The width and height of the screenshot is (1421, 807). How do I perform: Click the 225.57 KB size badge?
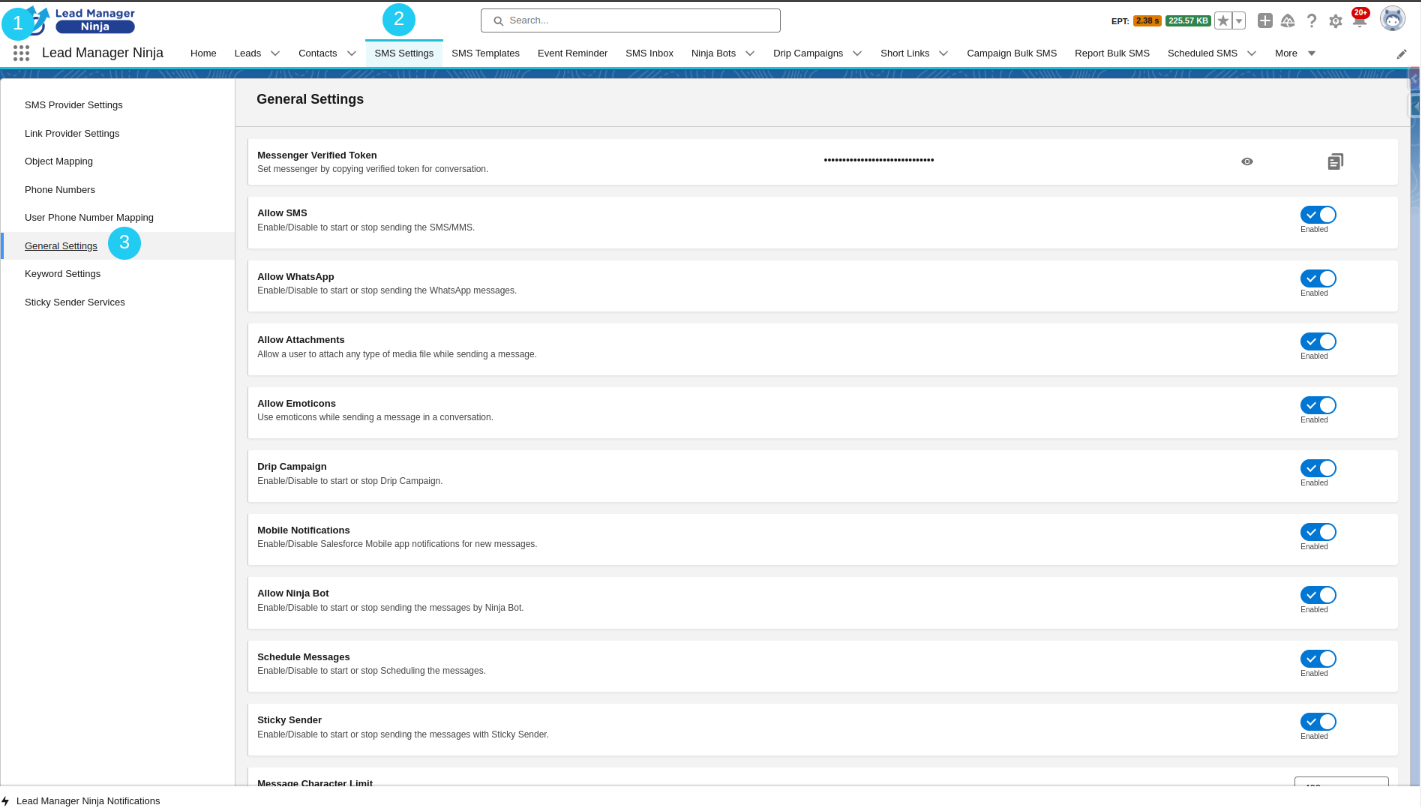[x=1188, y=21]
